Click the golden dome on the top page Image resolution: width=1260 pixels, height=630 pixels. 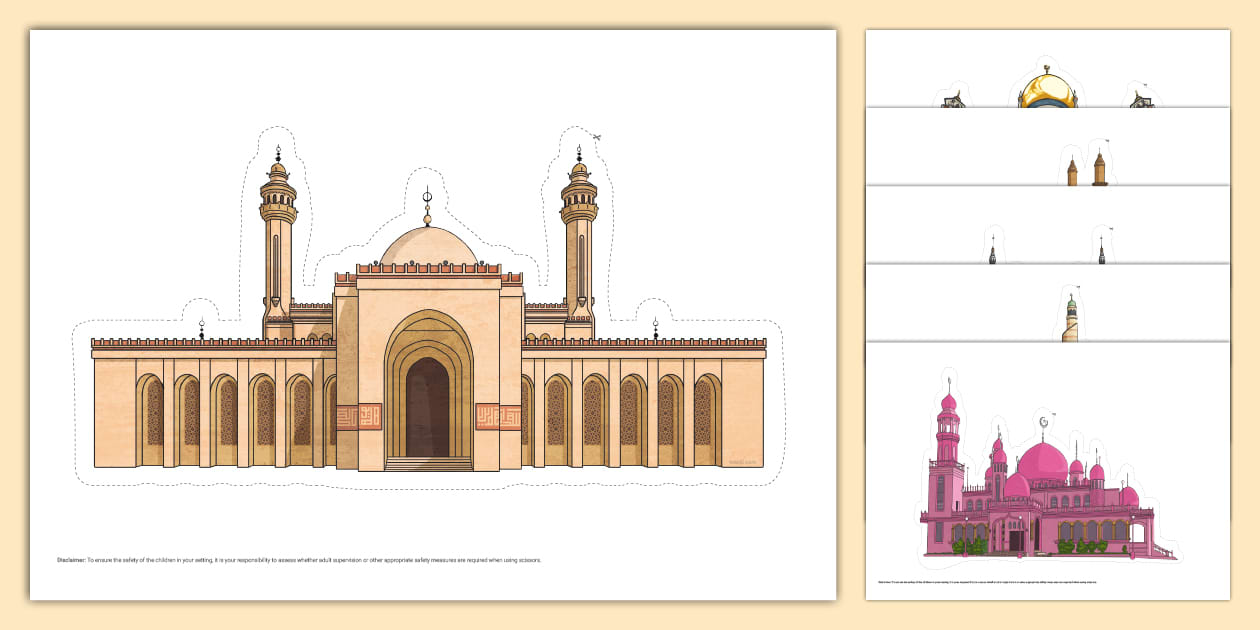(1047, 90)
